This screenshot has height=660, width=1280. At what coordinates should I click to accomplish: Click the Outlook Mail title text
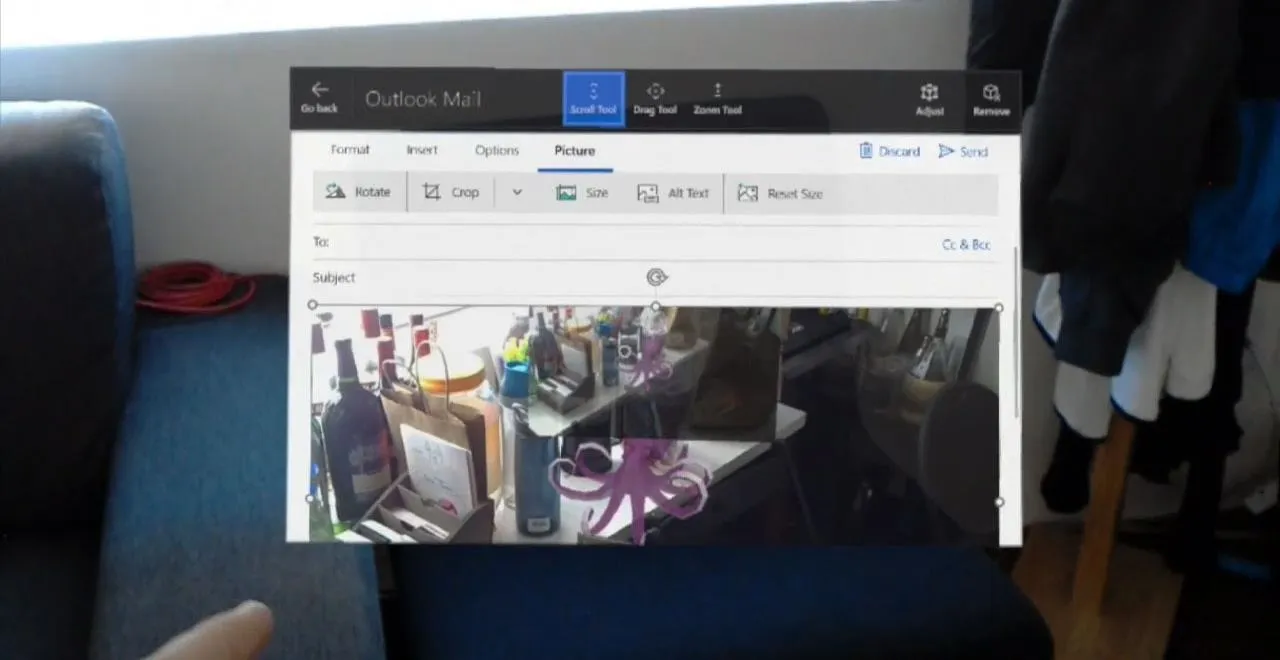pyautogui.click(x=423, y=99)
